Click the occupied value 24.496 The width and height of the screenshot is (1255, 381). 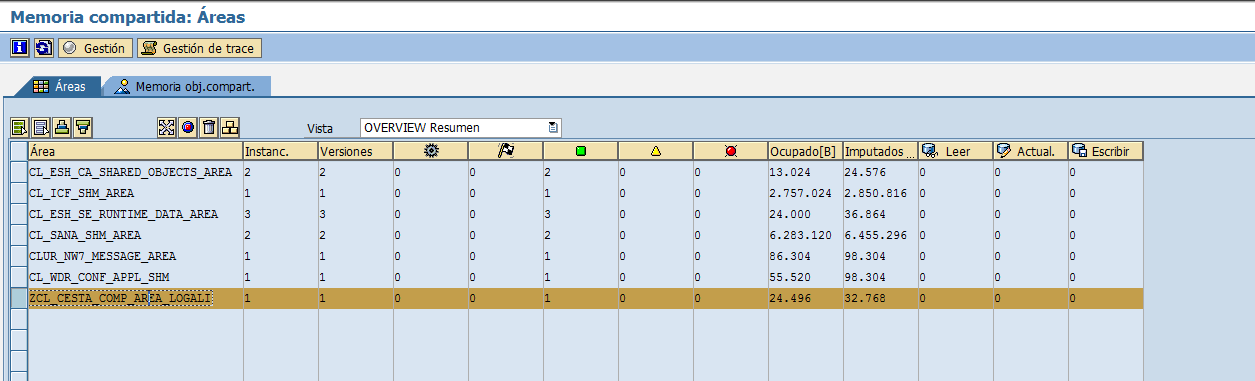click(x=805, y=298)
